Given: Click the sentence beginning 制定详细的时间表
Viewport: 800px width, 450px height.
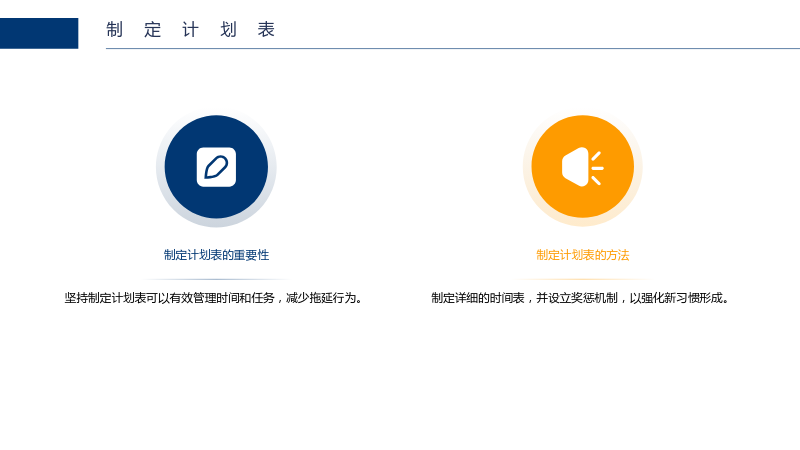Looking at the screenshot, I should (x=581, y=298).
